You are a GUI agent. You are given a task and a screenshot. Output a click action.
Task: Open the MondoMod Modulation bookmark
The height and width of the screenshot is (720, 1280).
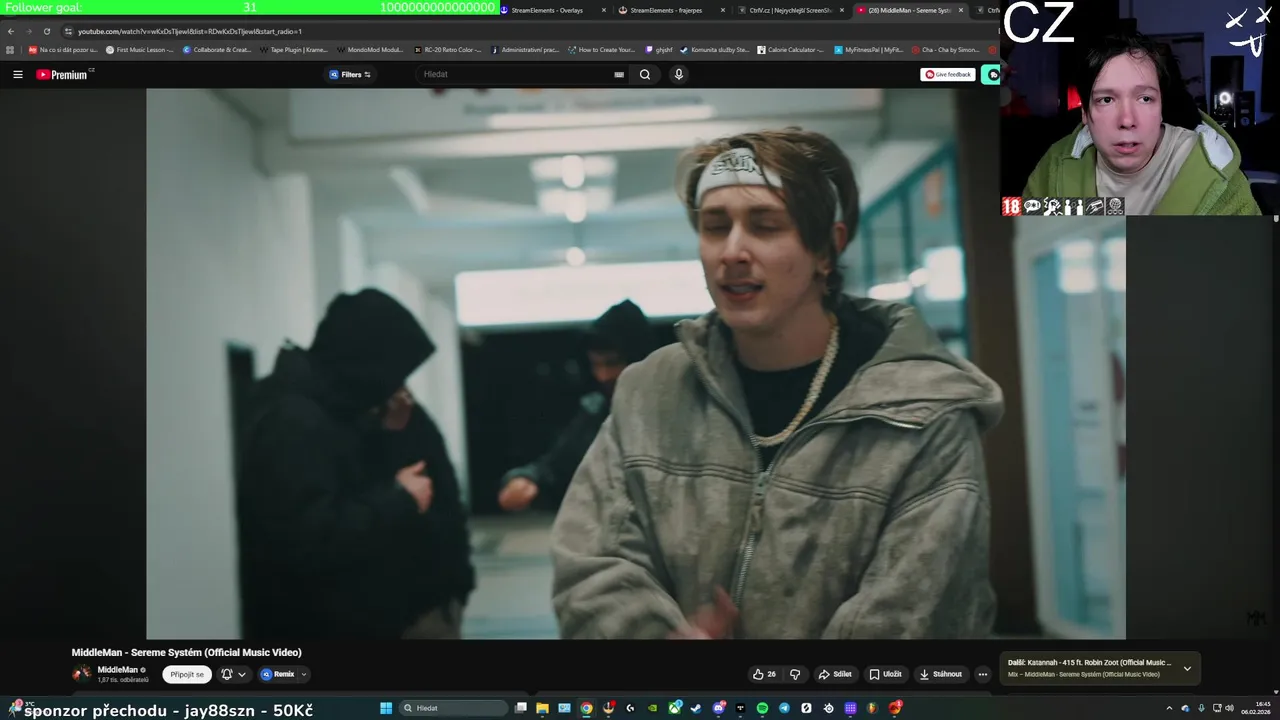point(370,49)
